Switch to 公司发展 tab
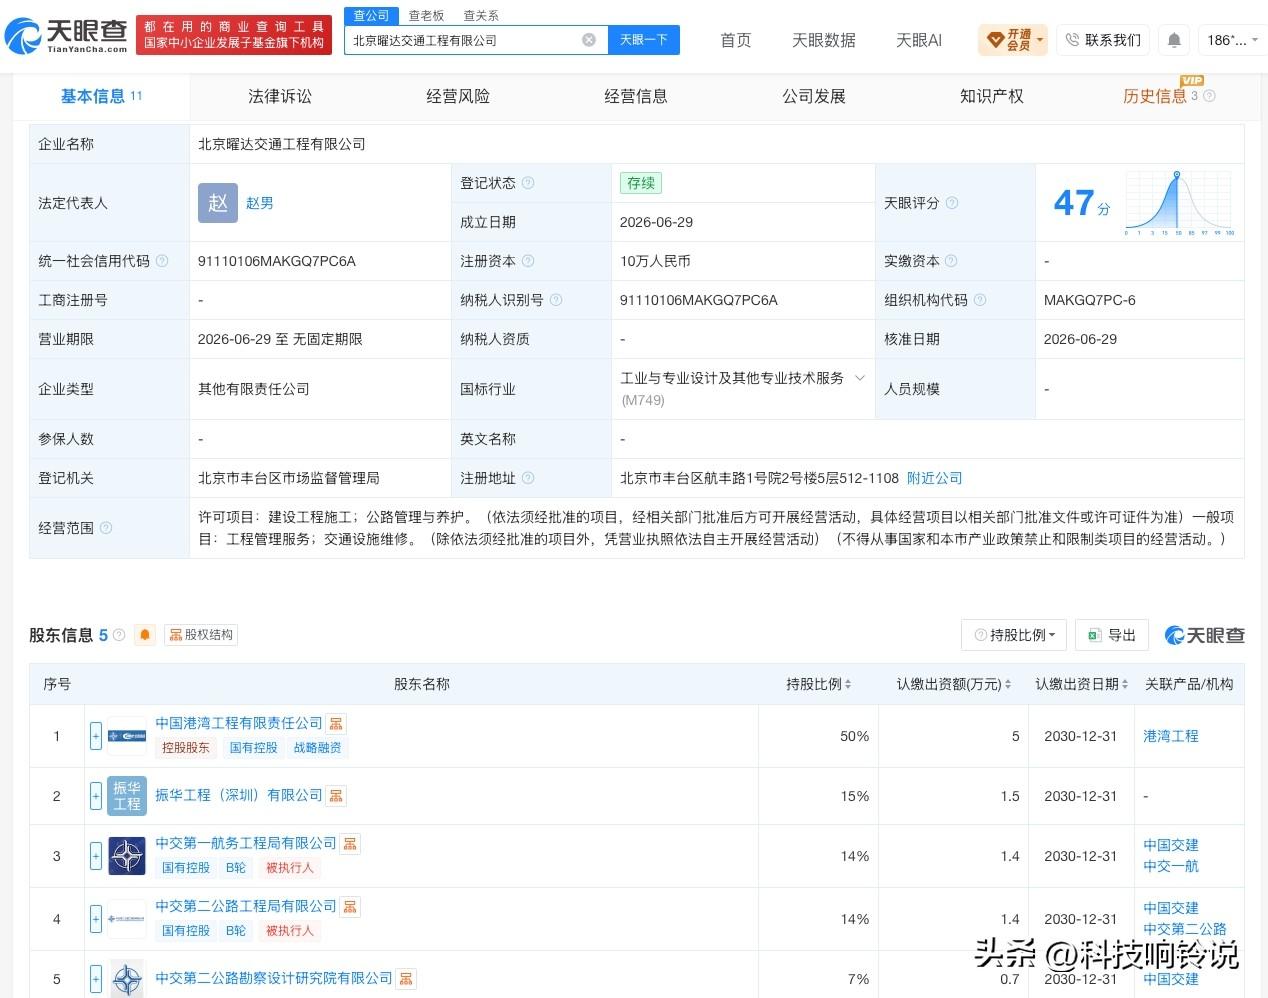Viewport: 1268px width, 998px height. 814,96
